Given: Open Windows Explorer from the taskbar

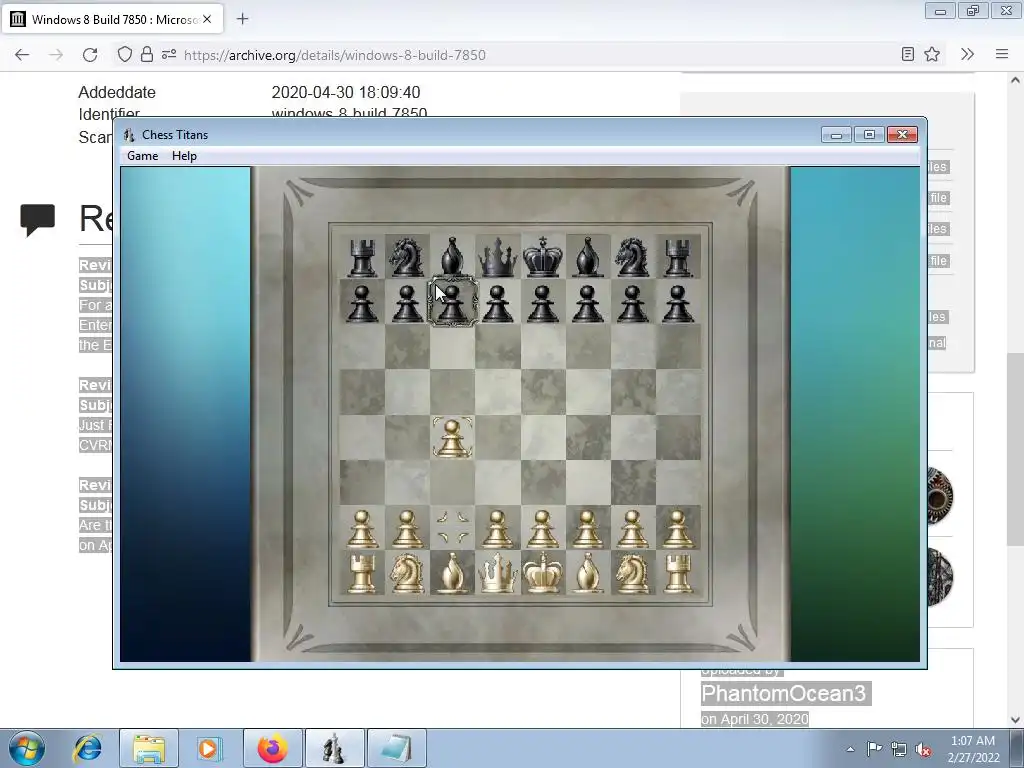Looking at the screenshot, I should (149, 748).
